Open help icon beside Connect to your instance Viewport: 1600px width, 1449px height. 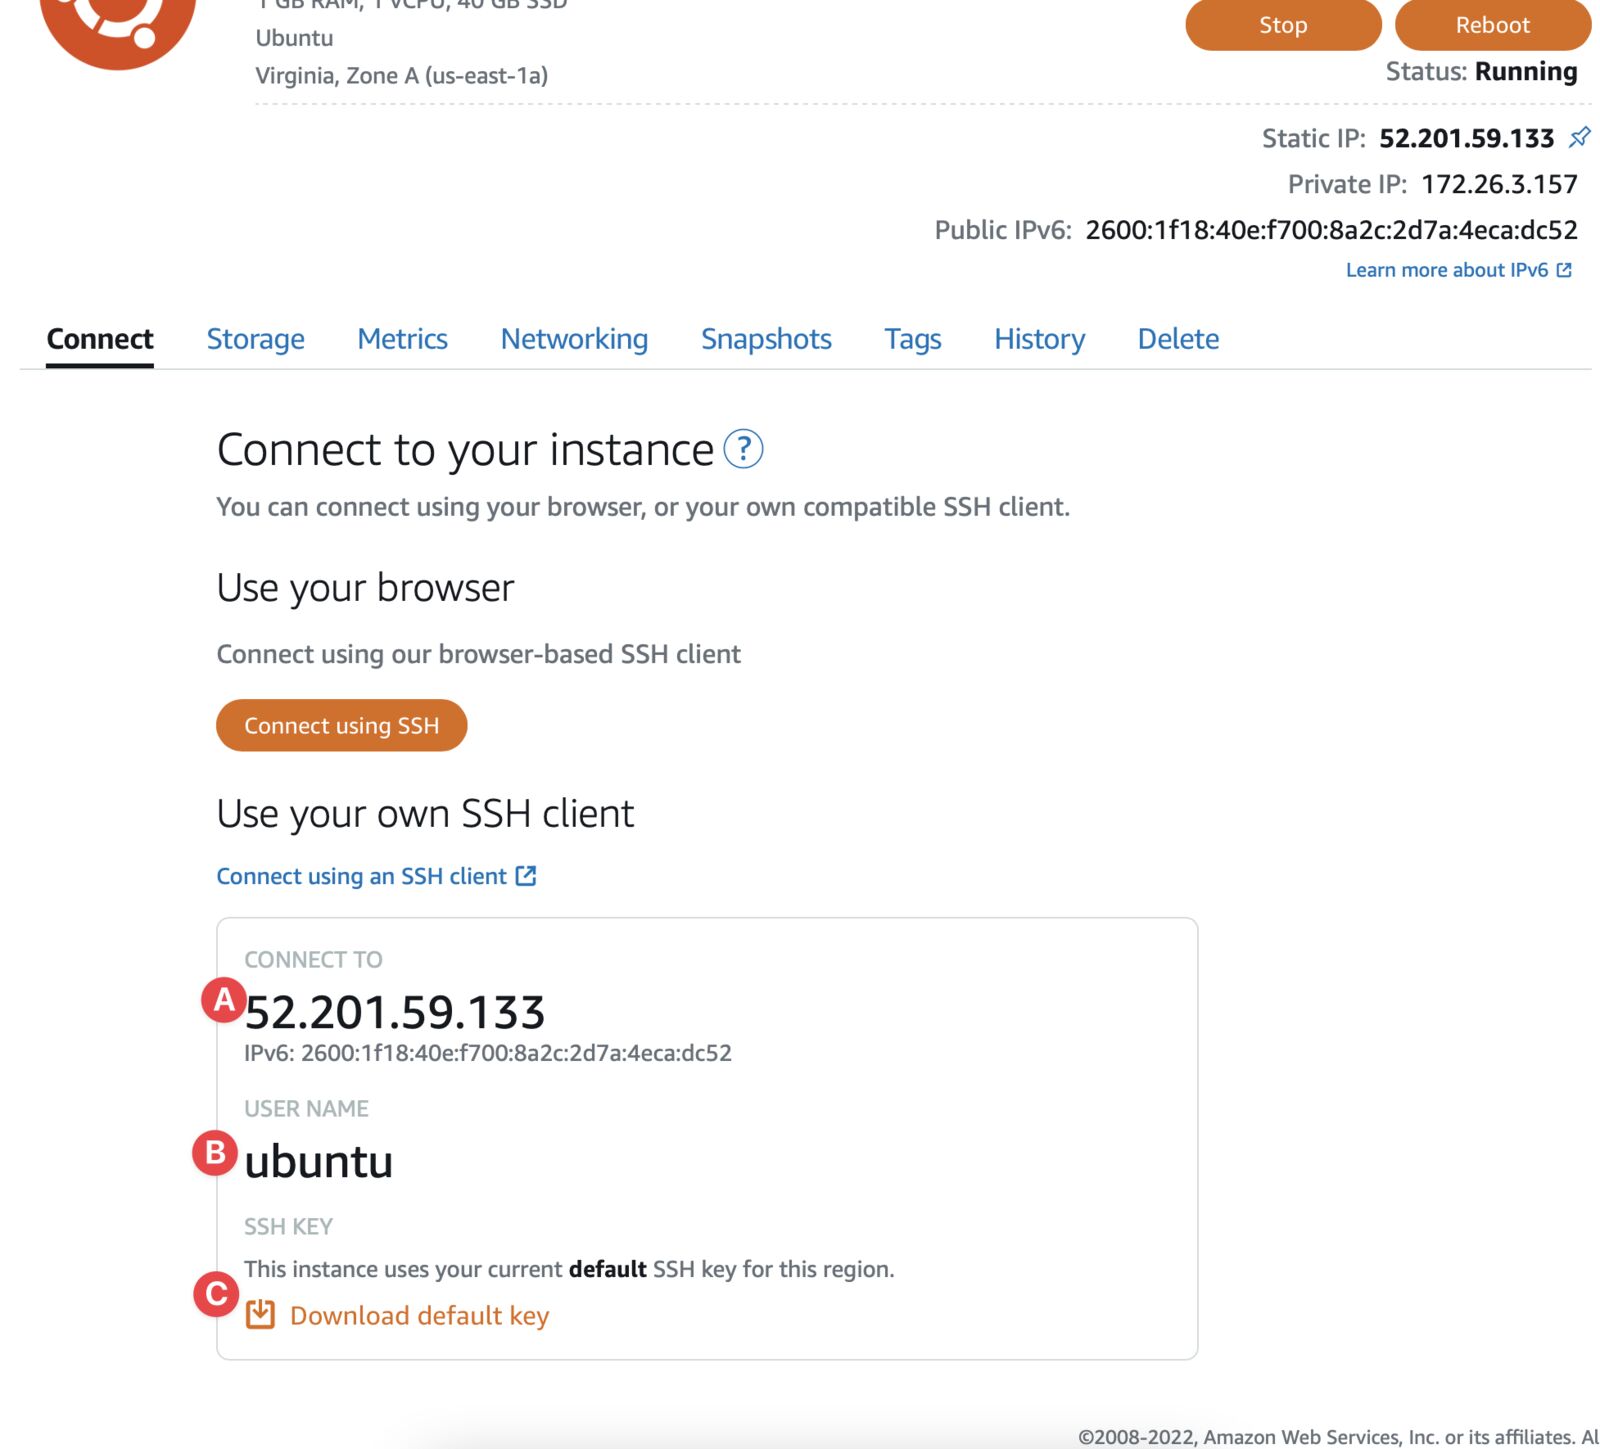point(743,449)
